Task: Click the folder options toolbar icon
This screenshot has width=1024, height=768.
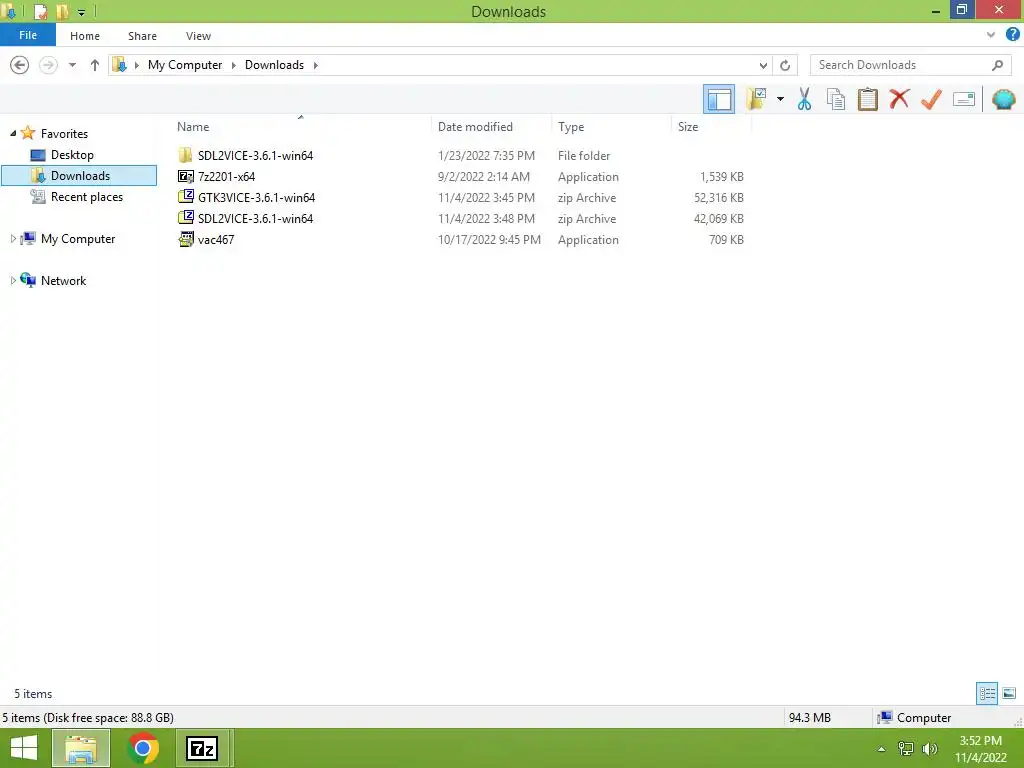Action: 756,99
